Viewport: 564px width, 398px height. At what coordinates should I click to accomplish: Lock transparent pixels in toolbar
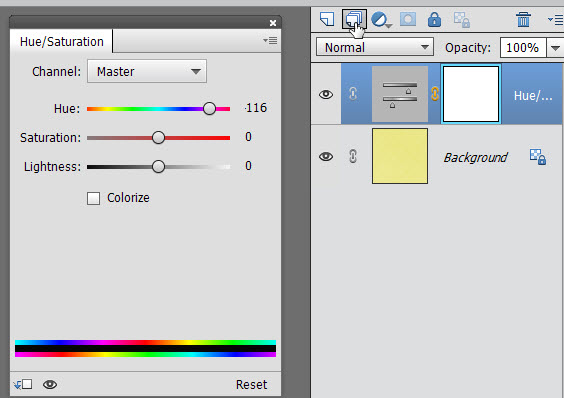[461, 20]
